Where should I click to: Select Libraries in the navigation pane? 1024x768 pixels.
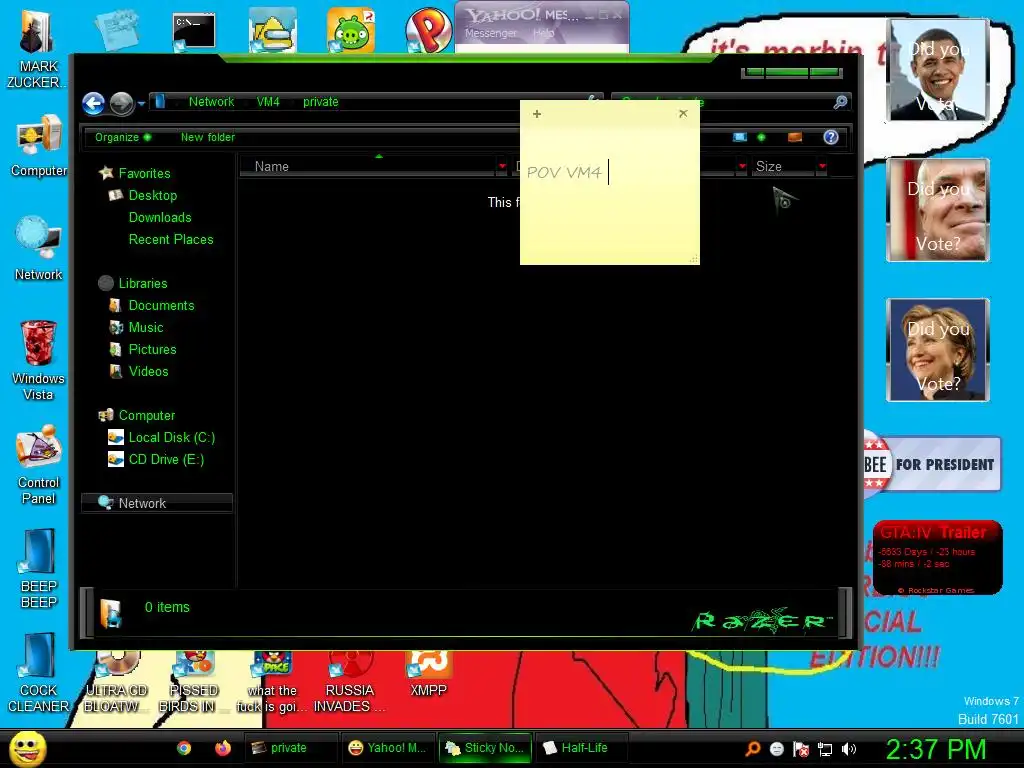click(142, 283)
